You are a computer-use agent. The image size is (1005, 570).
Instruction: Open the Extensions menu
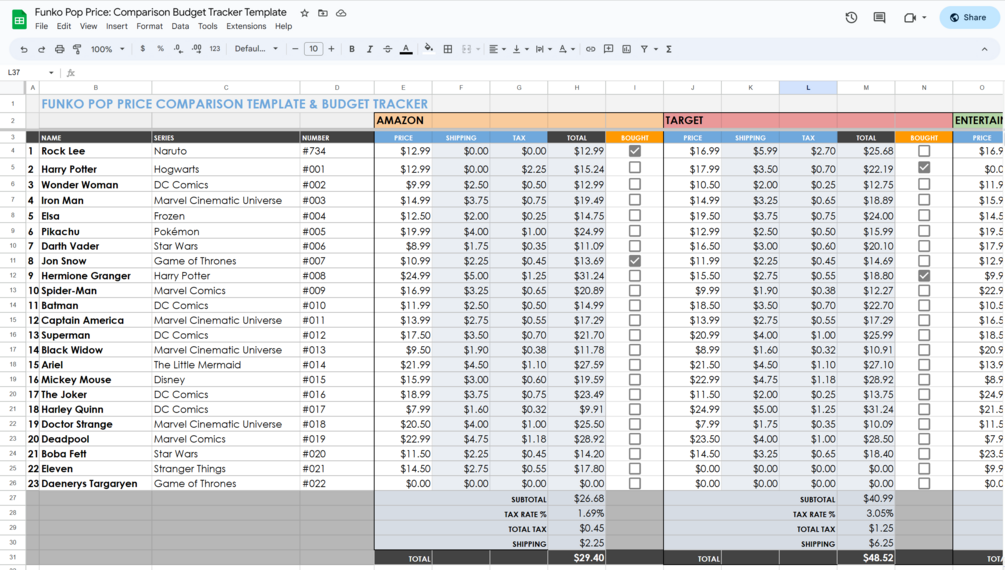point(246,26)
